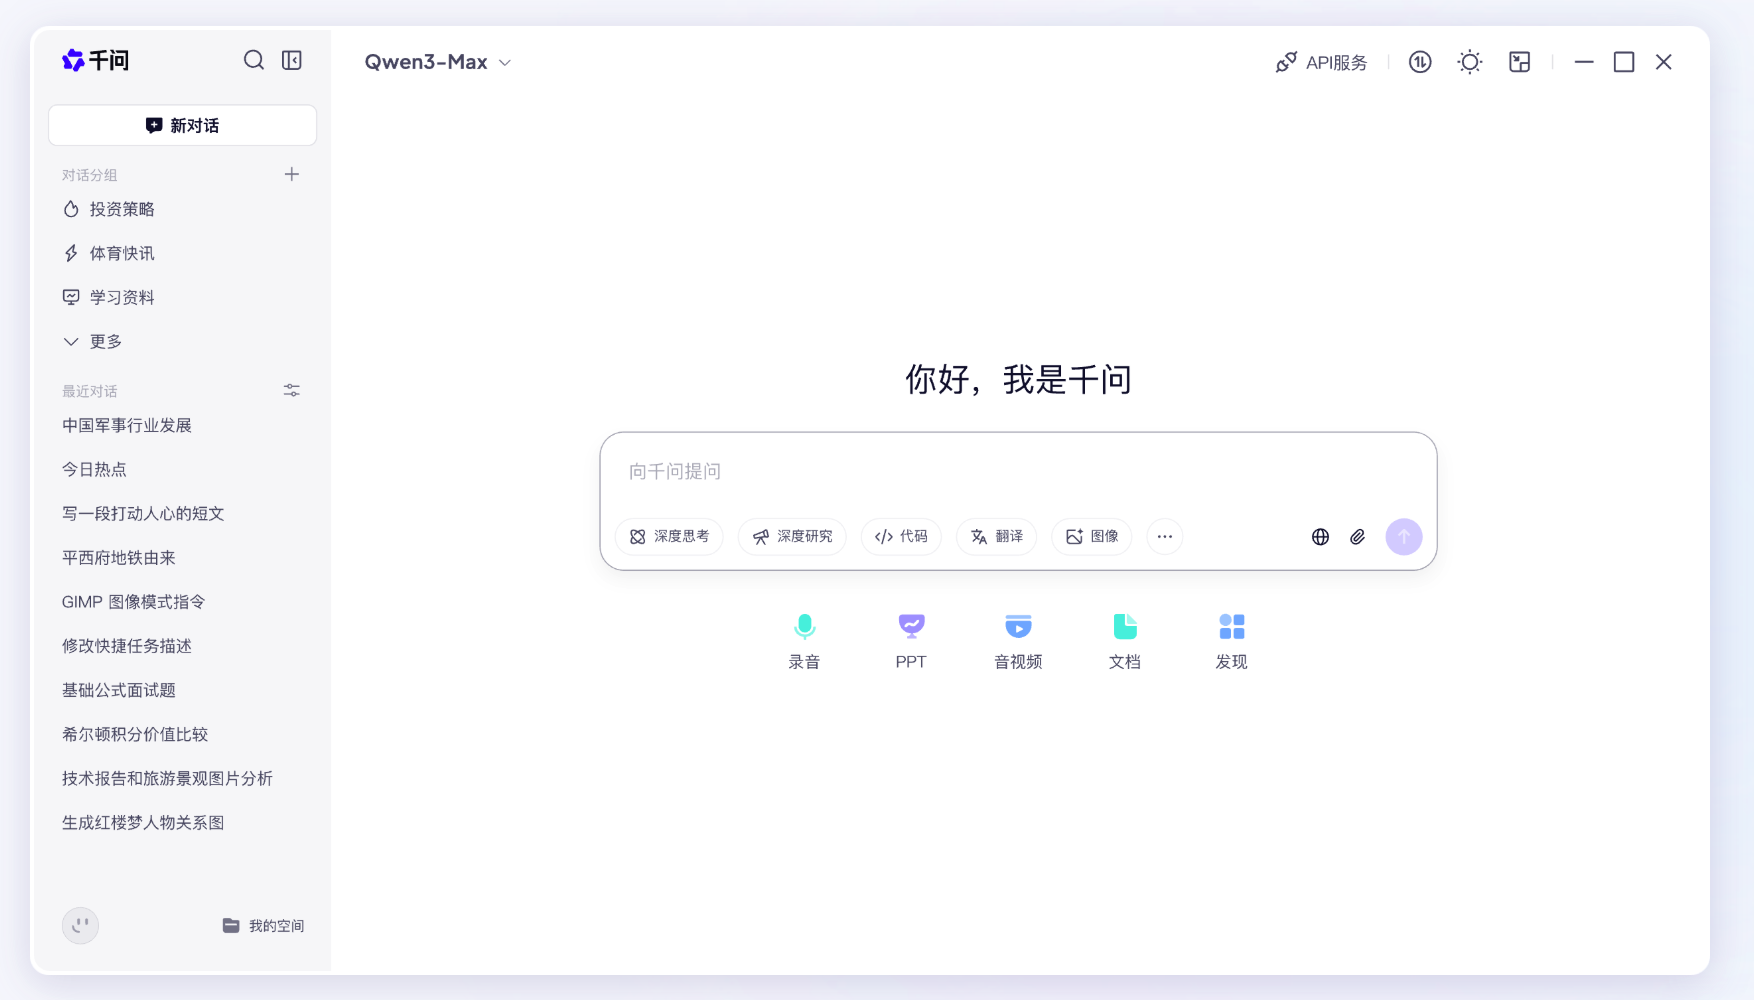Maximize the Qianwen window

click(x=1624, y=62)
